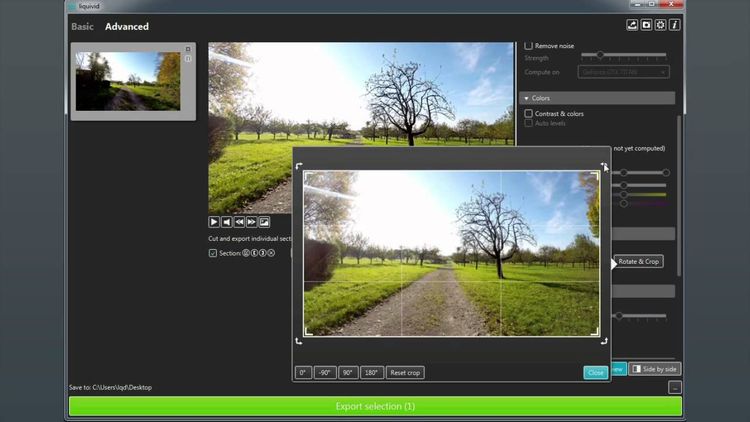Enable the Contrast & colors checkbox
Screen dimensions: 750x422
[x=529, y=113]
